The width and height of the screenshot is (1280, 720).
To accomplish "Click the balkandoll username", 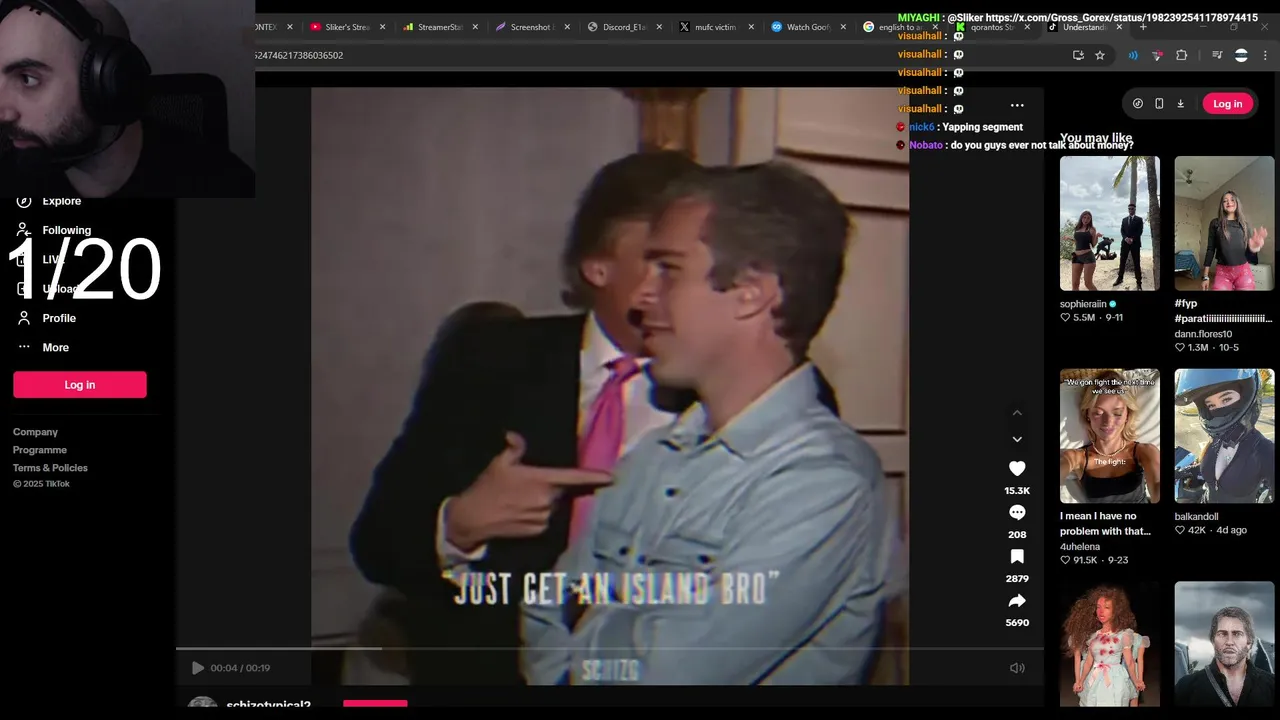I will click(x=1196, y=517).
